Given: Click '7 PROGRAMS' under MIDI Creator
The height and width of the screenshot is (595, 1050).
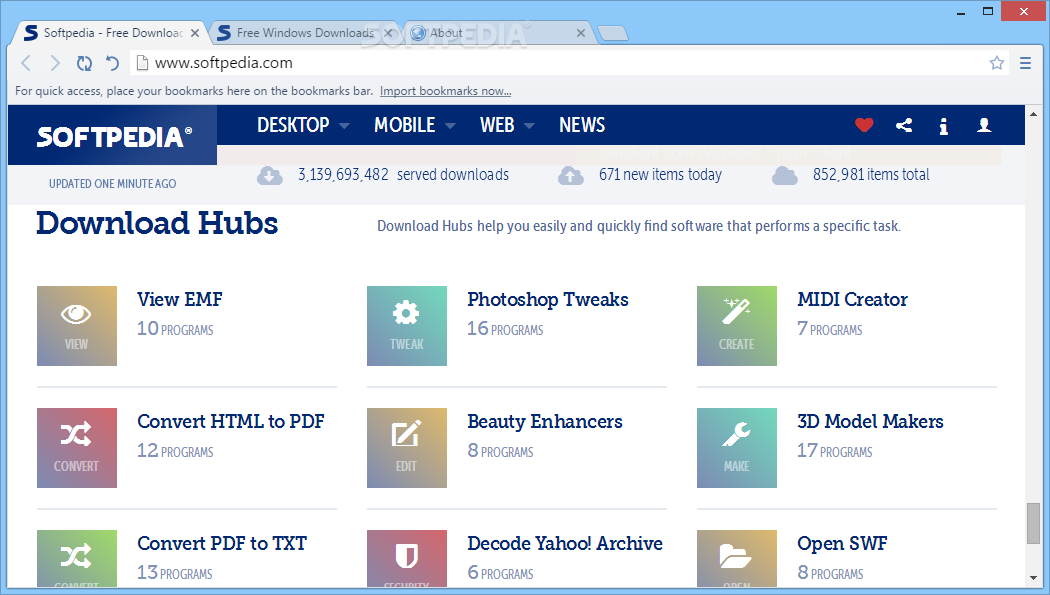Looking at the screenshot, I should [830, 329].
